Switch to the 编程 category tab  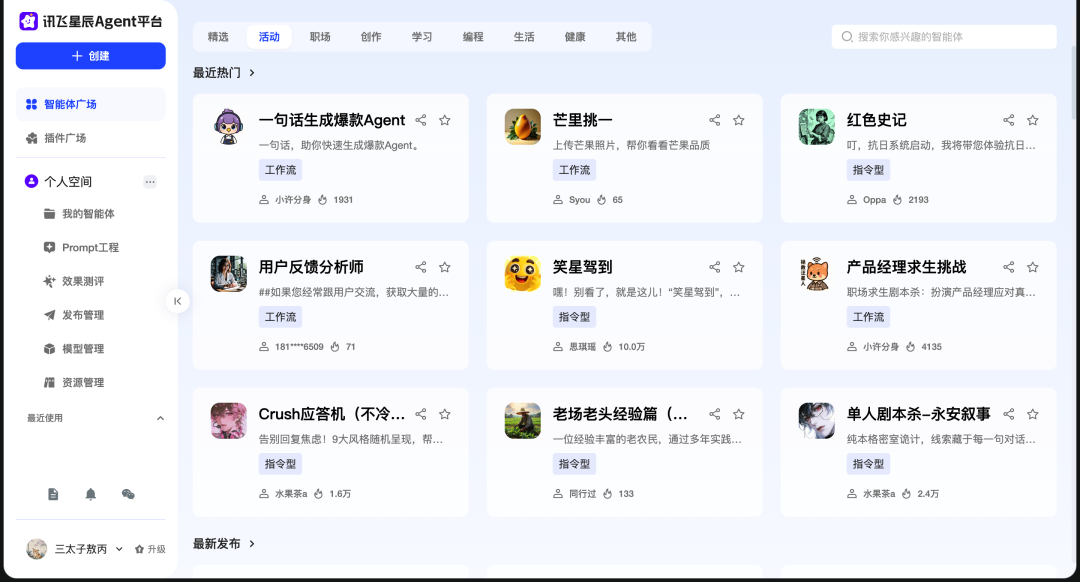click(x=472, y=36)
